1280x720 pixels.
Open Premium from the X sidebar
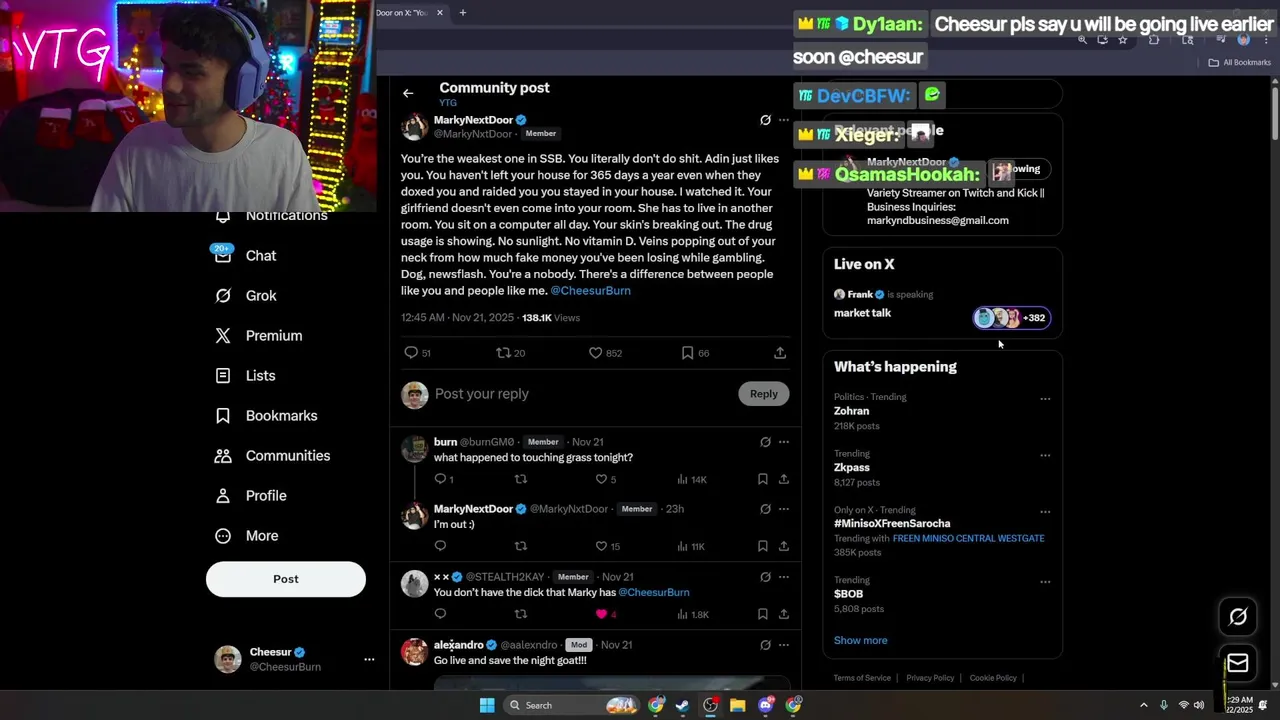(x=259, y=336)
